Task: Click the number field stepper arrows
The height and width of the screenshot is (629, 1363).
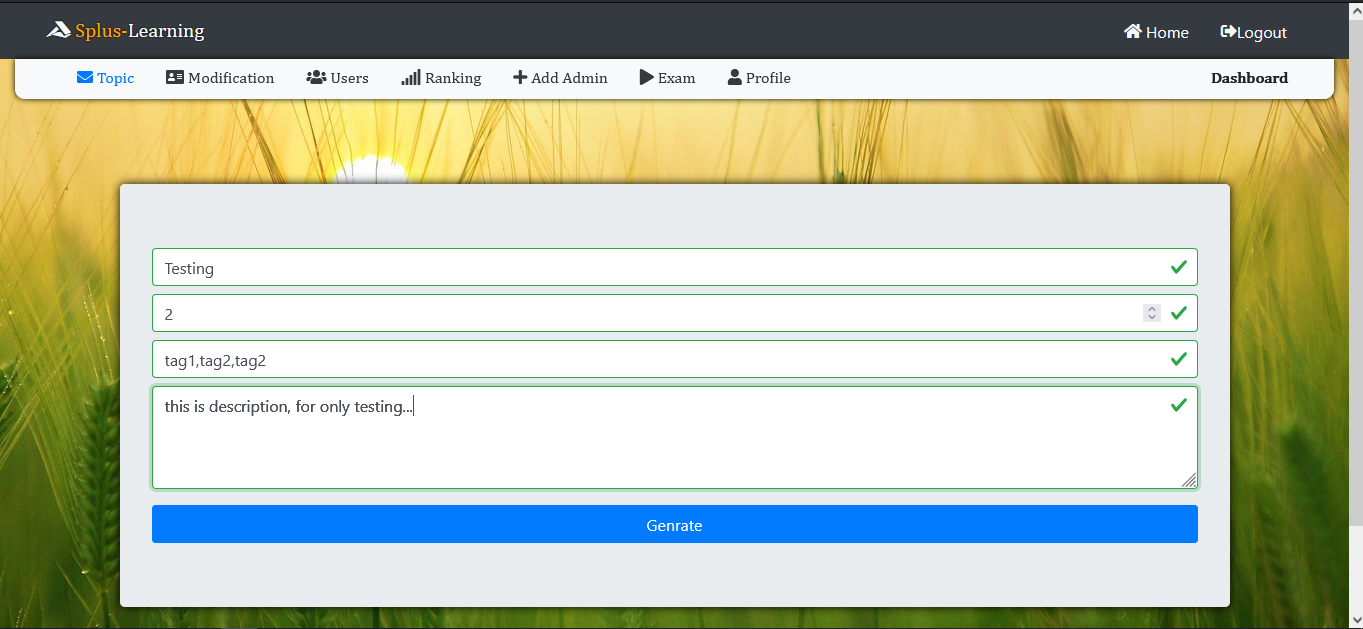Action: [x=1151, y=313]
